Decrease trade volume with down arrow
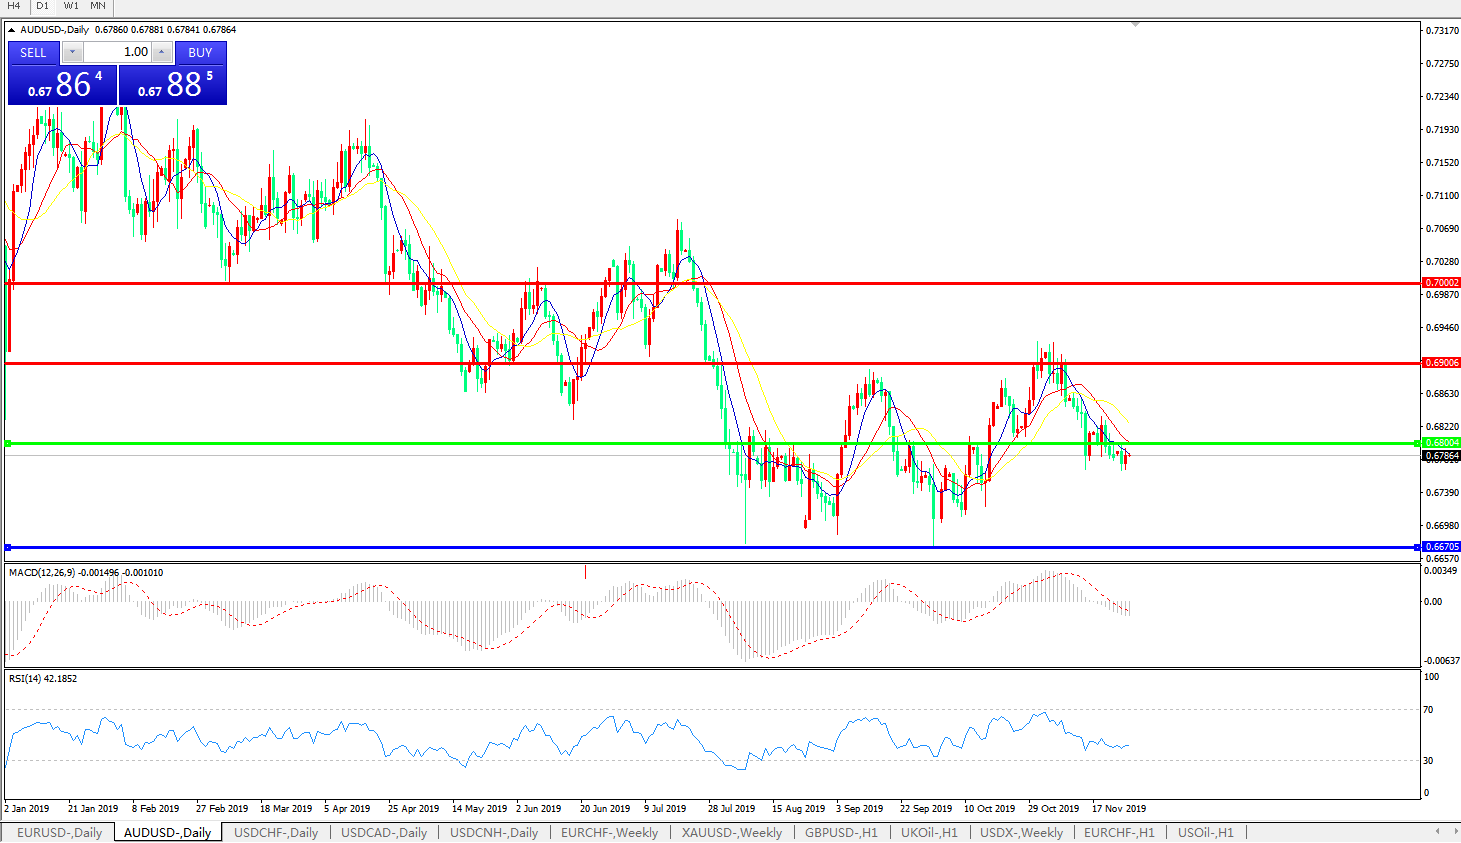1461x843 pixels. pos(73,52)
